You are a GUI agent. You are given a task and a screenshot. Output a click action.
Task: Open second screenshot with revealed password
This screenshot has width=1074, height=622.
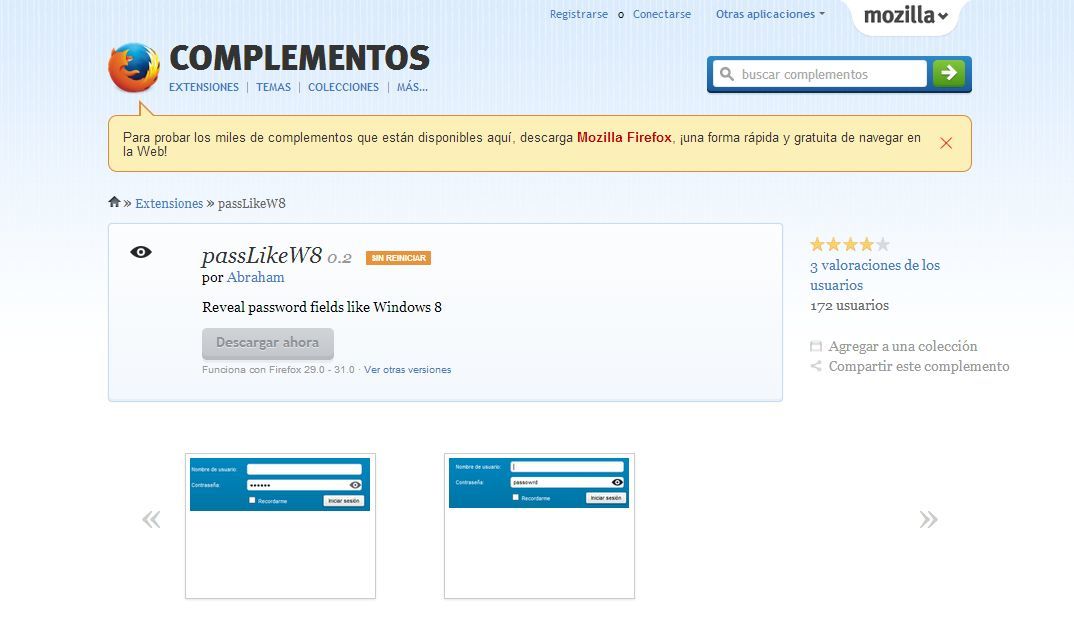click(x=539, y=525)
